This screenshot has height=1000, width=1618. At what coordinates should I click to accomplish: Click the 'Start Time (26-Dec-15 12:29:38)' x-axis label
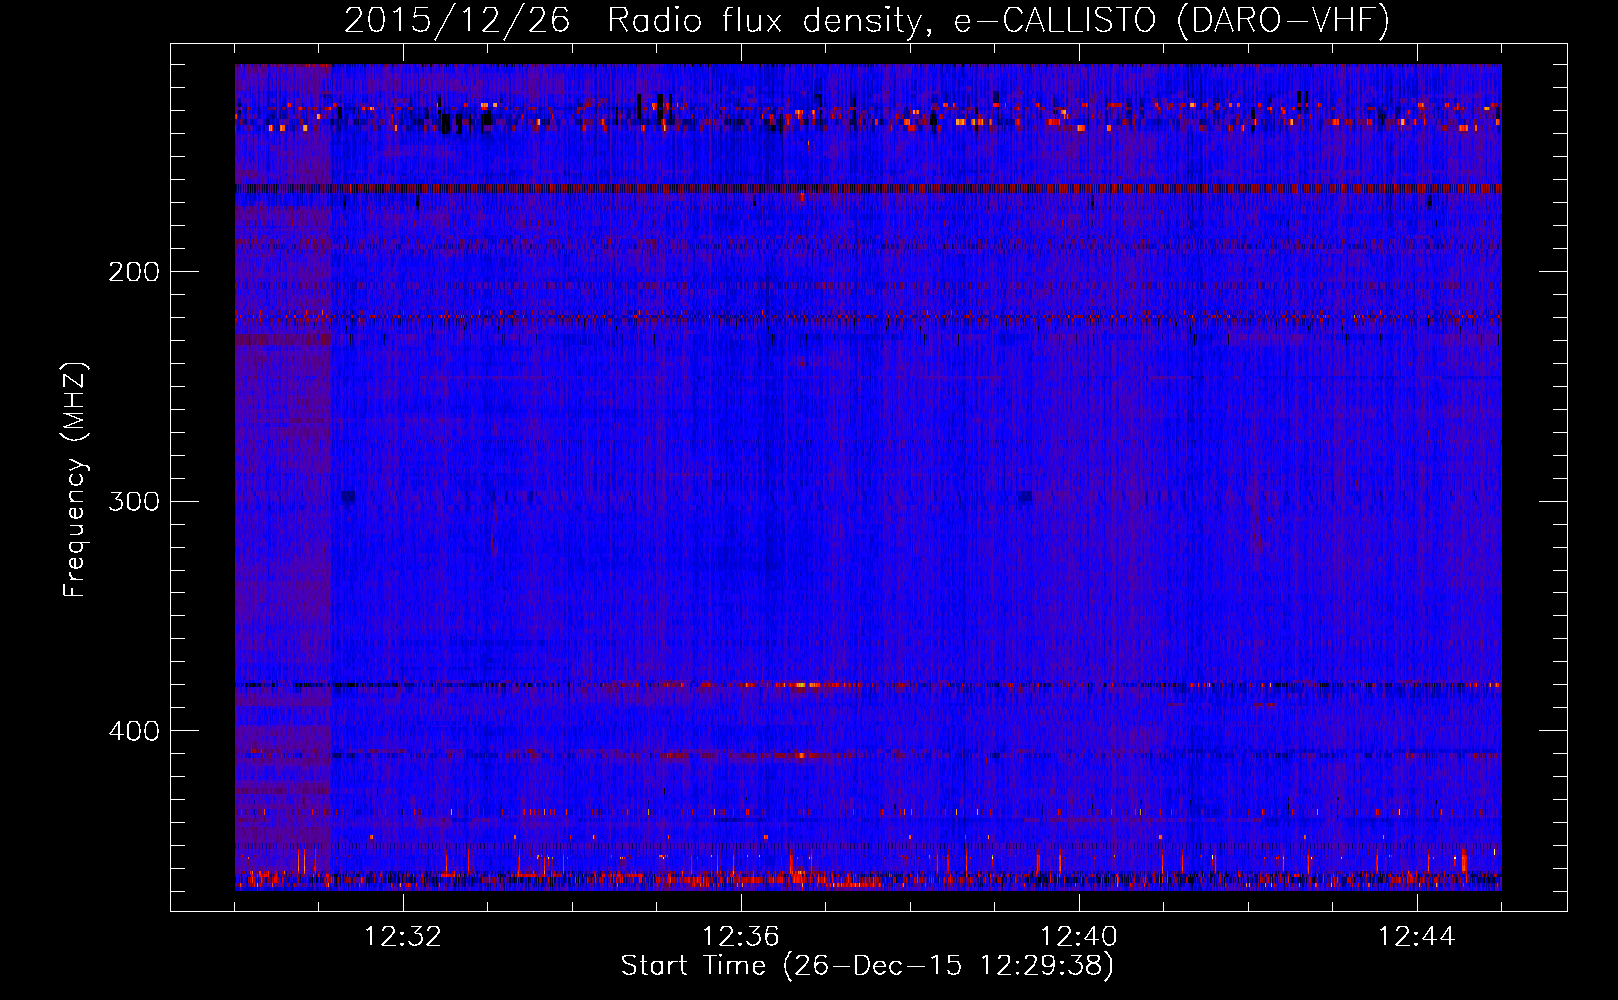tap(867, 966)
